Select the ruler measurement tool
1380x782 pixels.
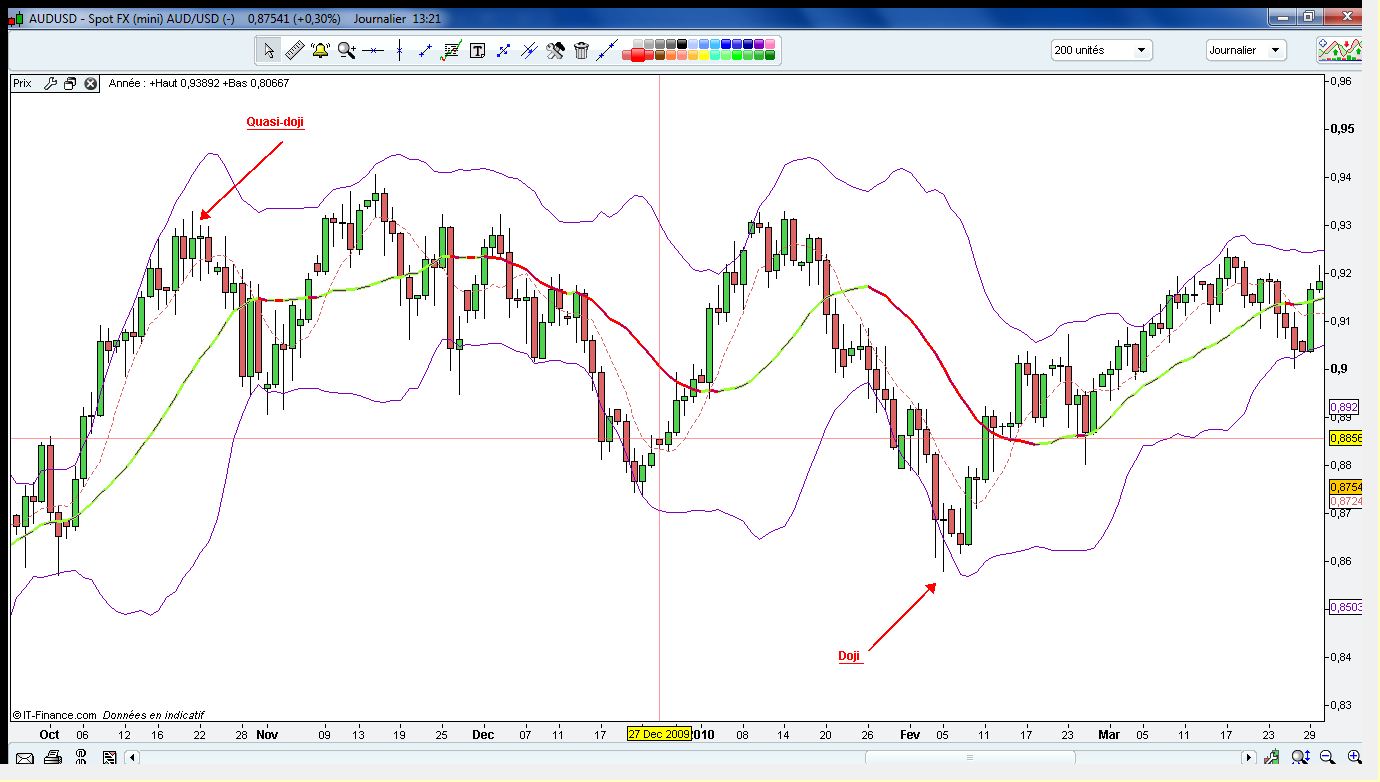(x=293, y=50)
